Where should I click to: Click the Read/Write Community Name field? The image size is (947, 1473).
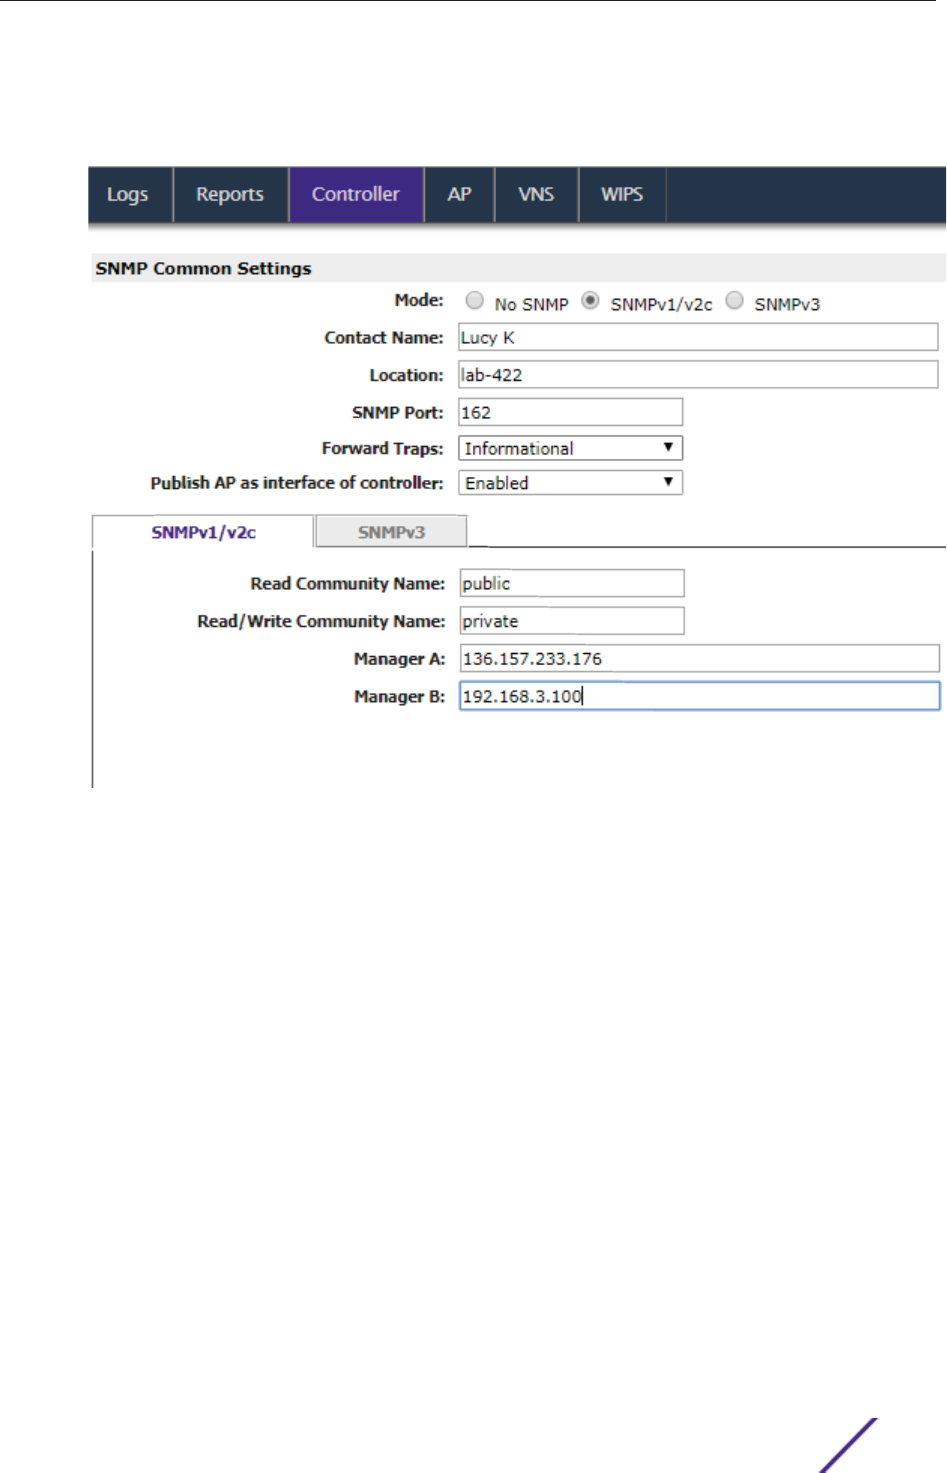[572, 621]
